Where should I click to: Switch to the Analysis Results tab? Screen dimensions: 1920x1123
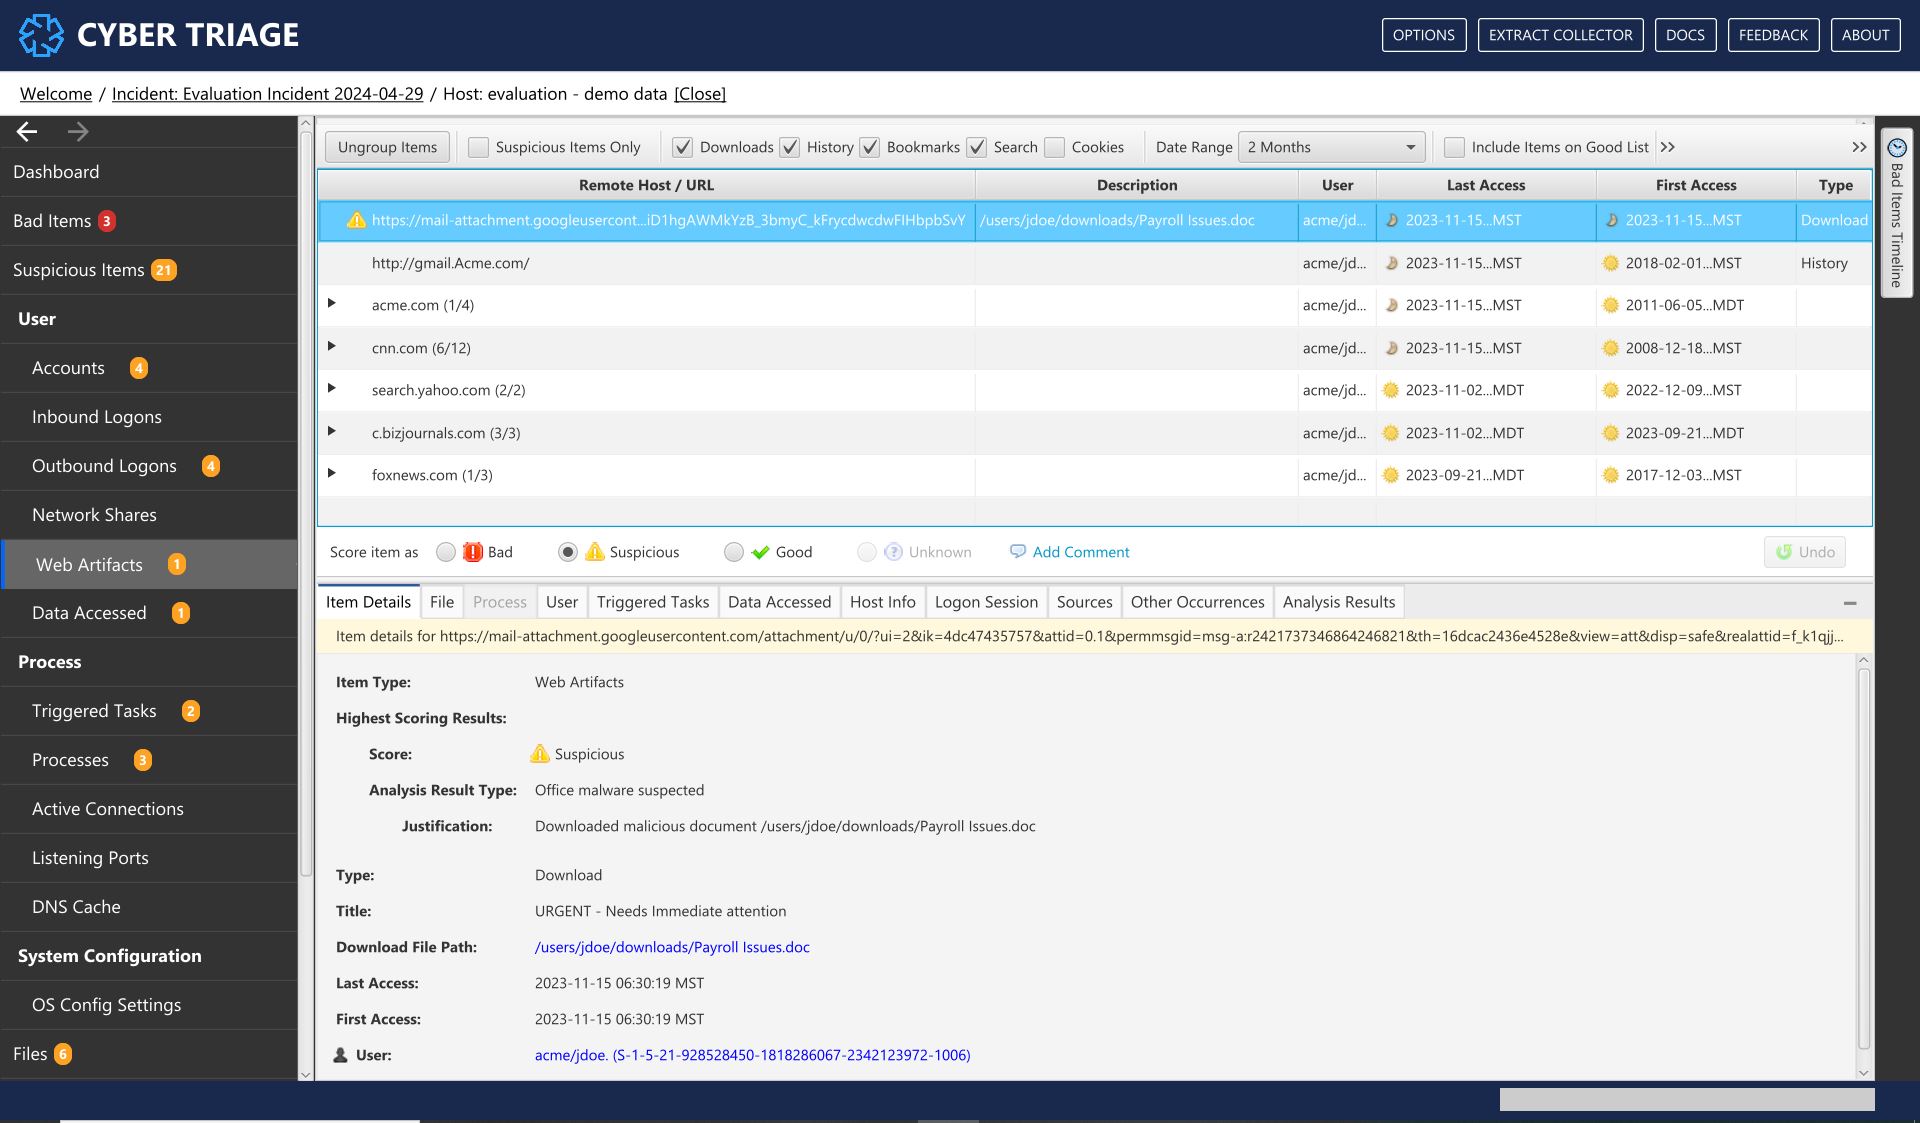pos(1337,600)
